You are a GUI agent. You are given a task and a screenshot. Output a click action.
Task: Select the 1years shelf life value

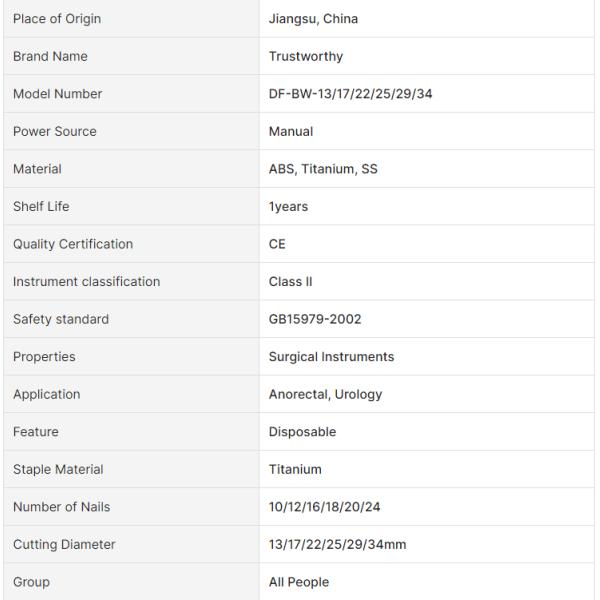pos(288,206)
